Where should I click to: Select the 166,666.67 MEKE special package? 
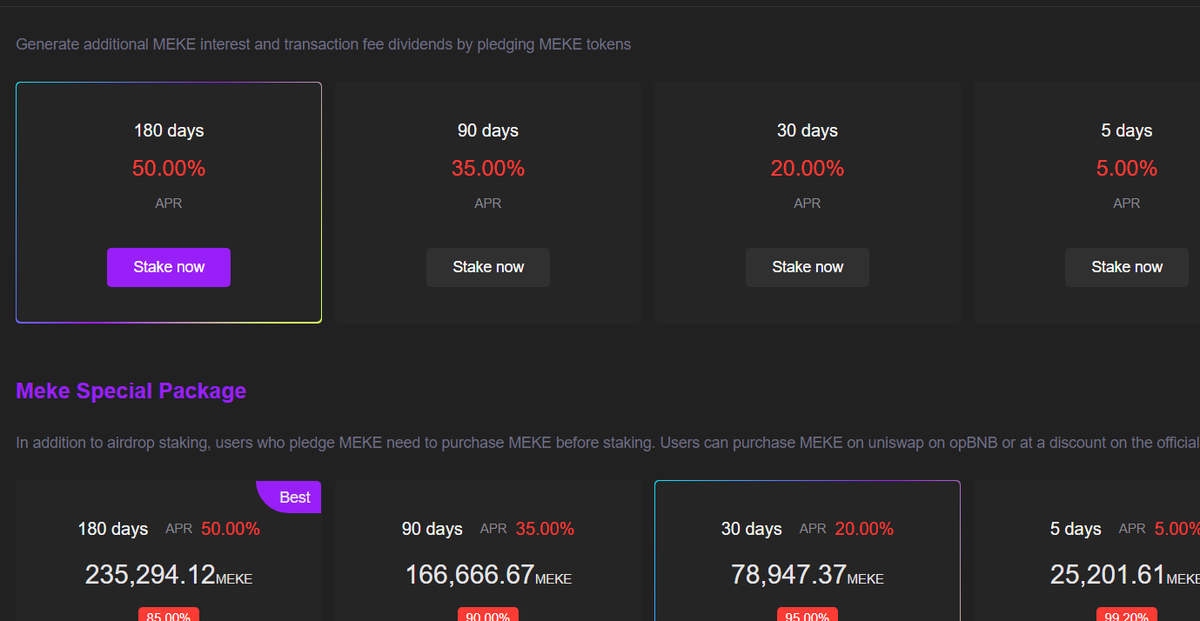(x=488, y=551)
